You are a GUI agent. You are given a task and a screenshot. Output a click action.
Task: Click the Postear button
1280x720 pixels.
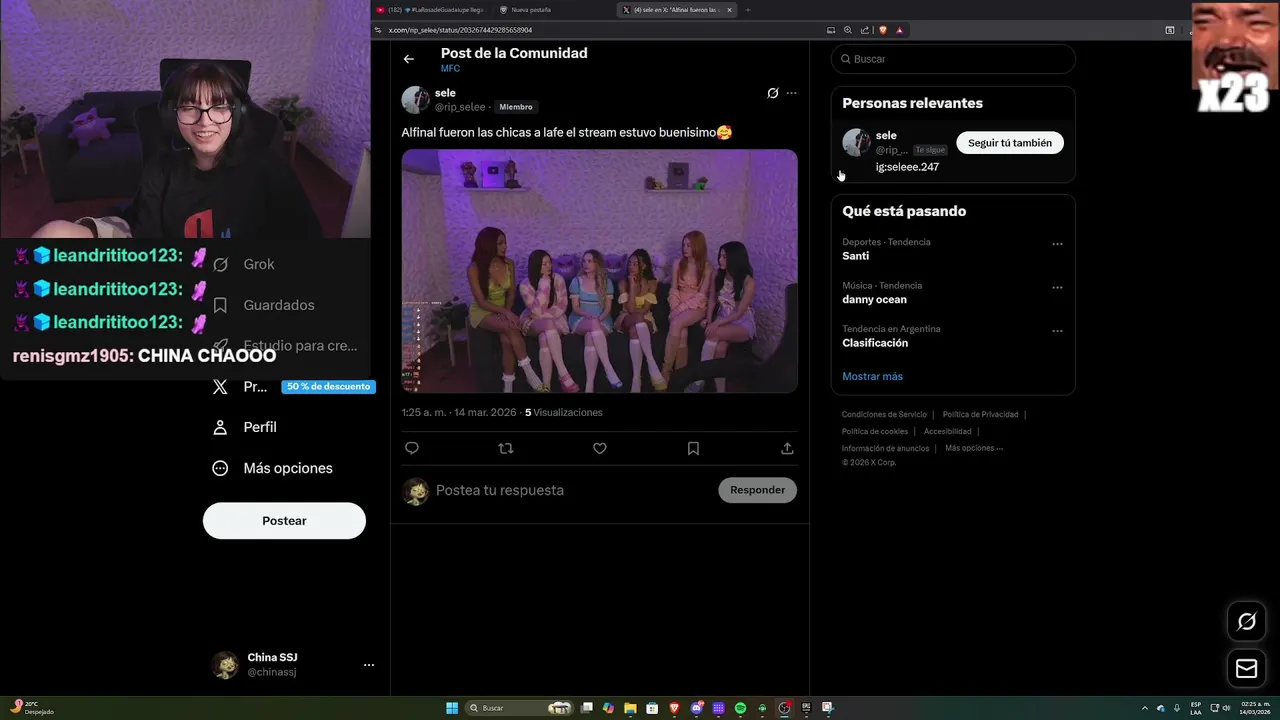click(x=284, y=521)
